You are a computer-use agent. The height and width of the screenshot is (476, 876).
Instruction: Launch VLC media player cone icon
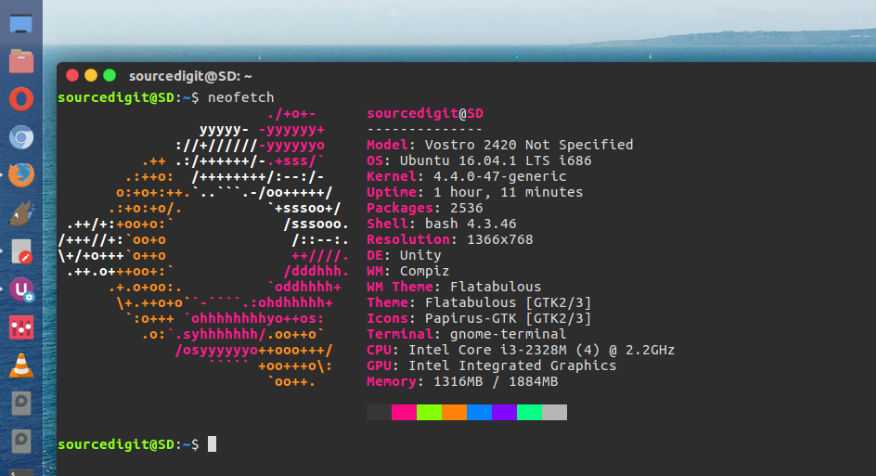click(21, 366)
